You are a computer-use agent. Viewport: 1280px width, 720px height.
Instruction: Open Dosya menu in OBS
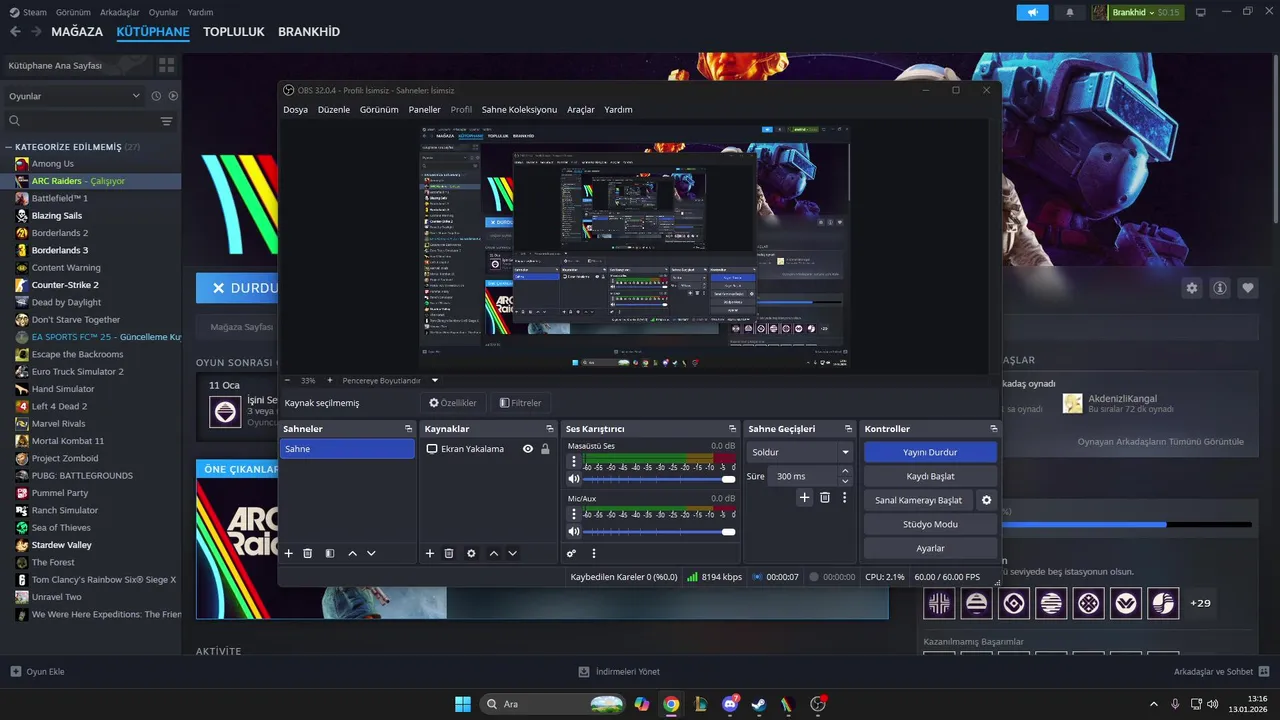click(x=295, y=110)
